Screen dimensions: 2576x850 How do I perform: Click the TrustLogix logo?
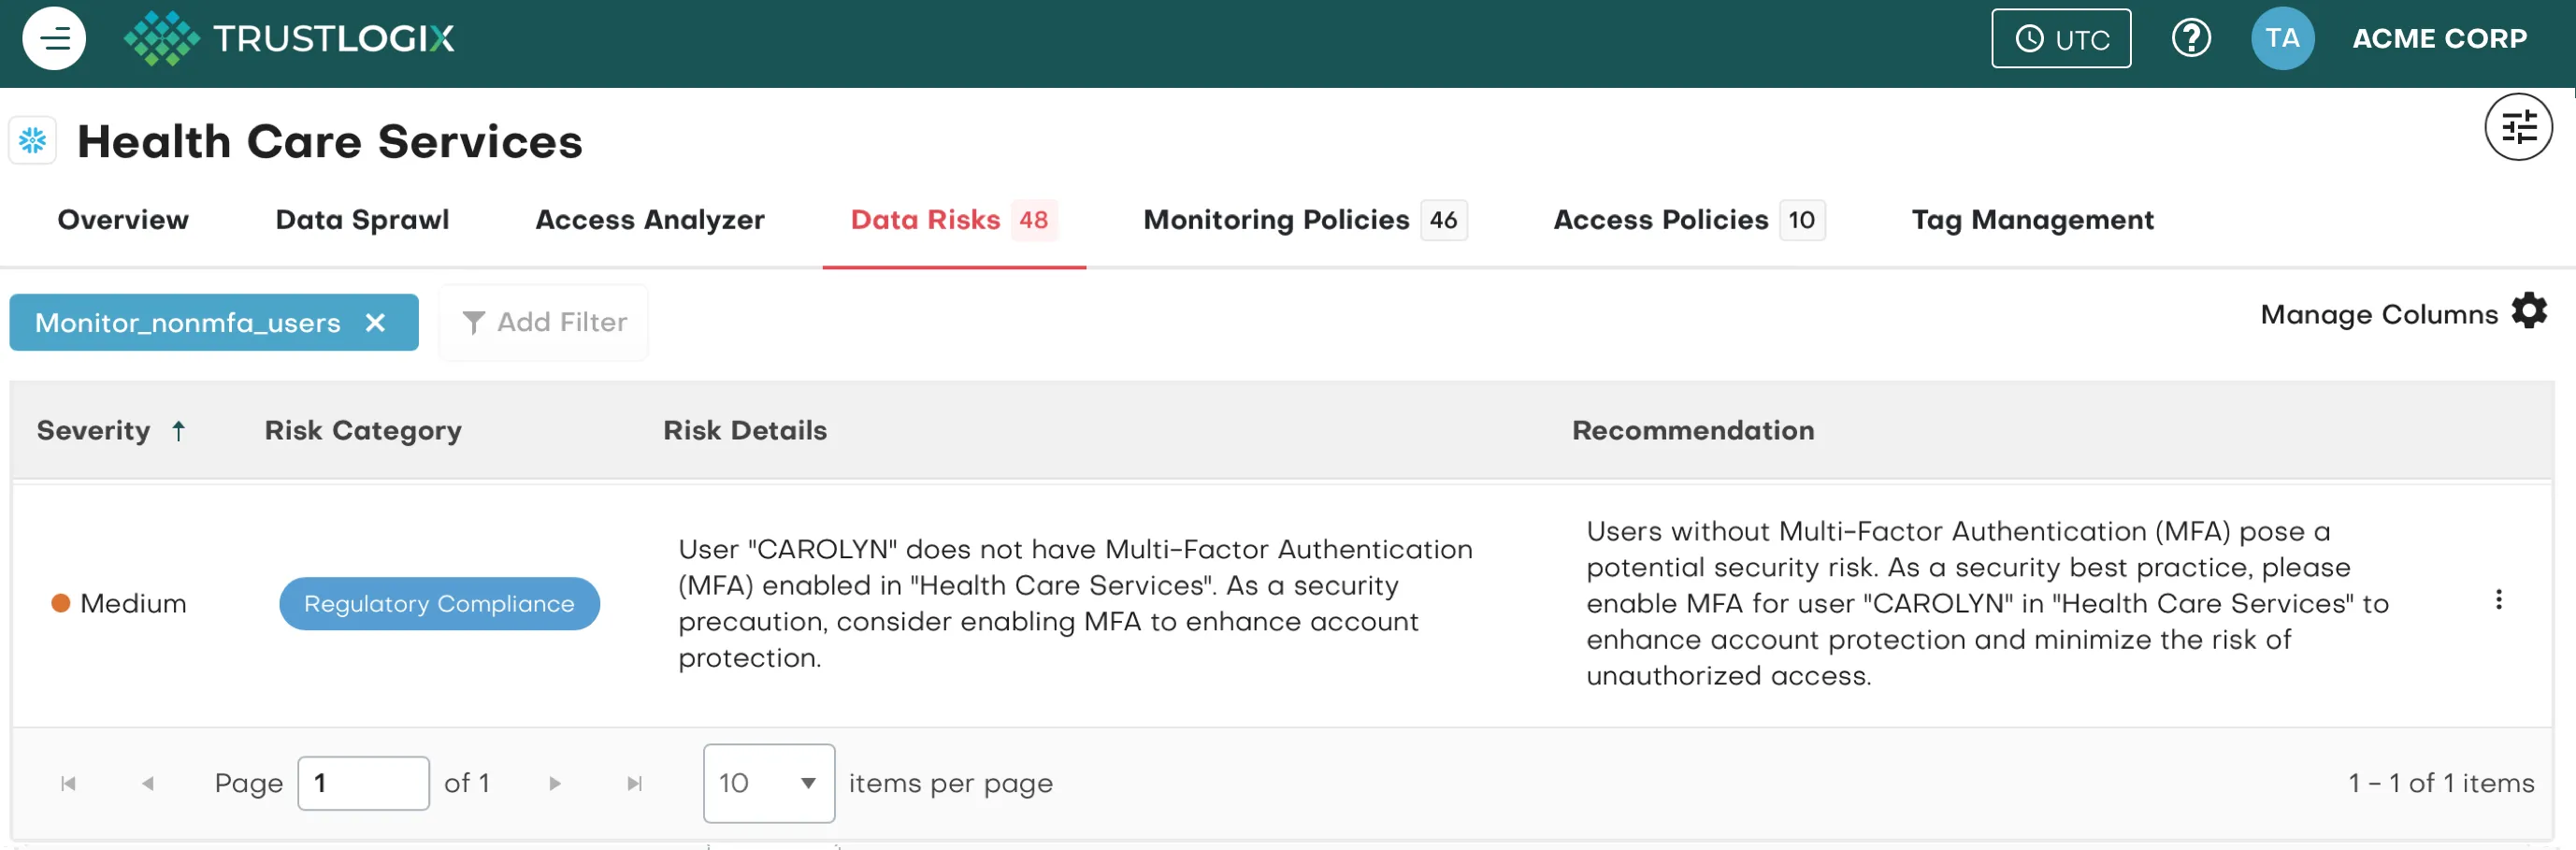(289, 38)
